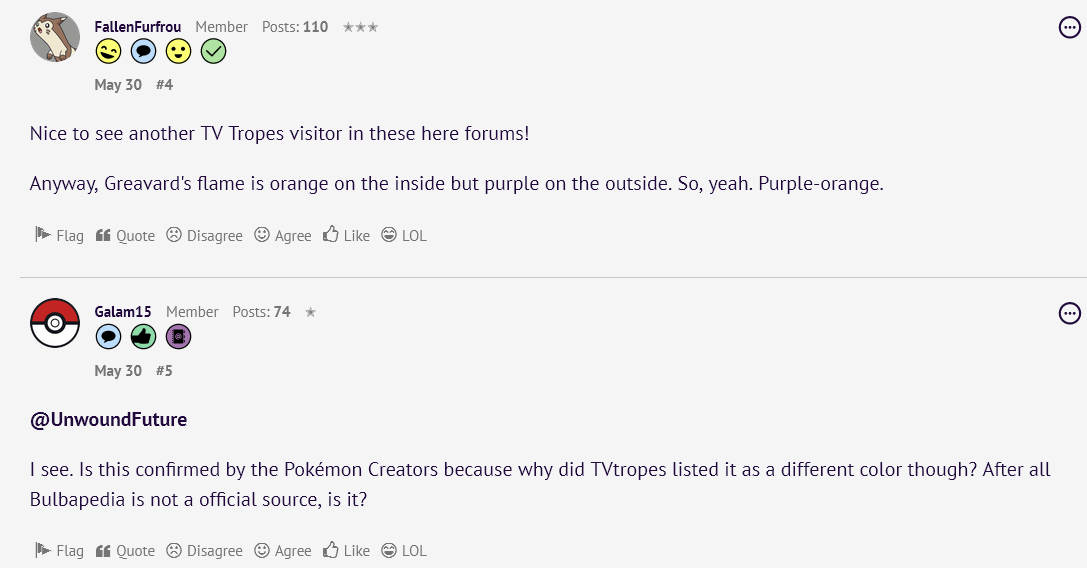Open the more options menu for post #4
Image resolution: width=1087 pixels, height=568 pixels.
click(1070, 28)
